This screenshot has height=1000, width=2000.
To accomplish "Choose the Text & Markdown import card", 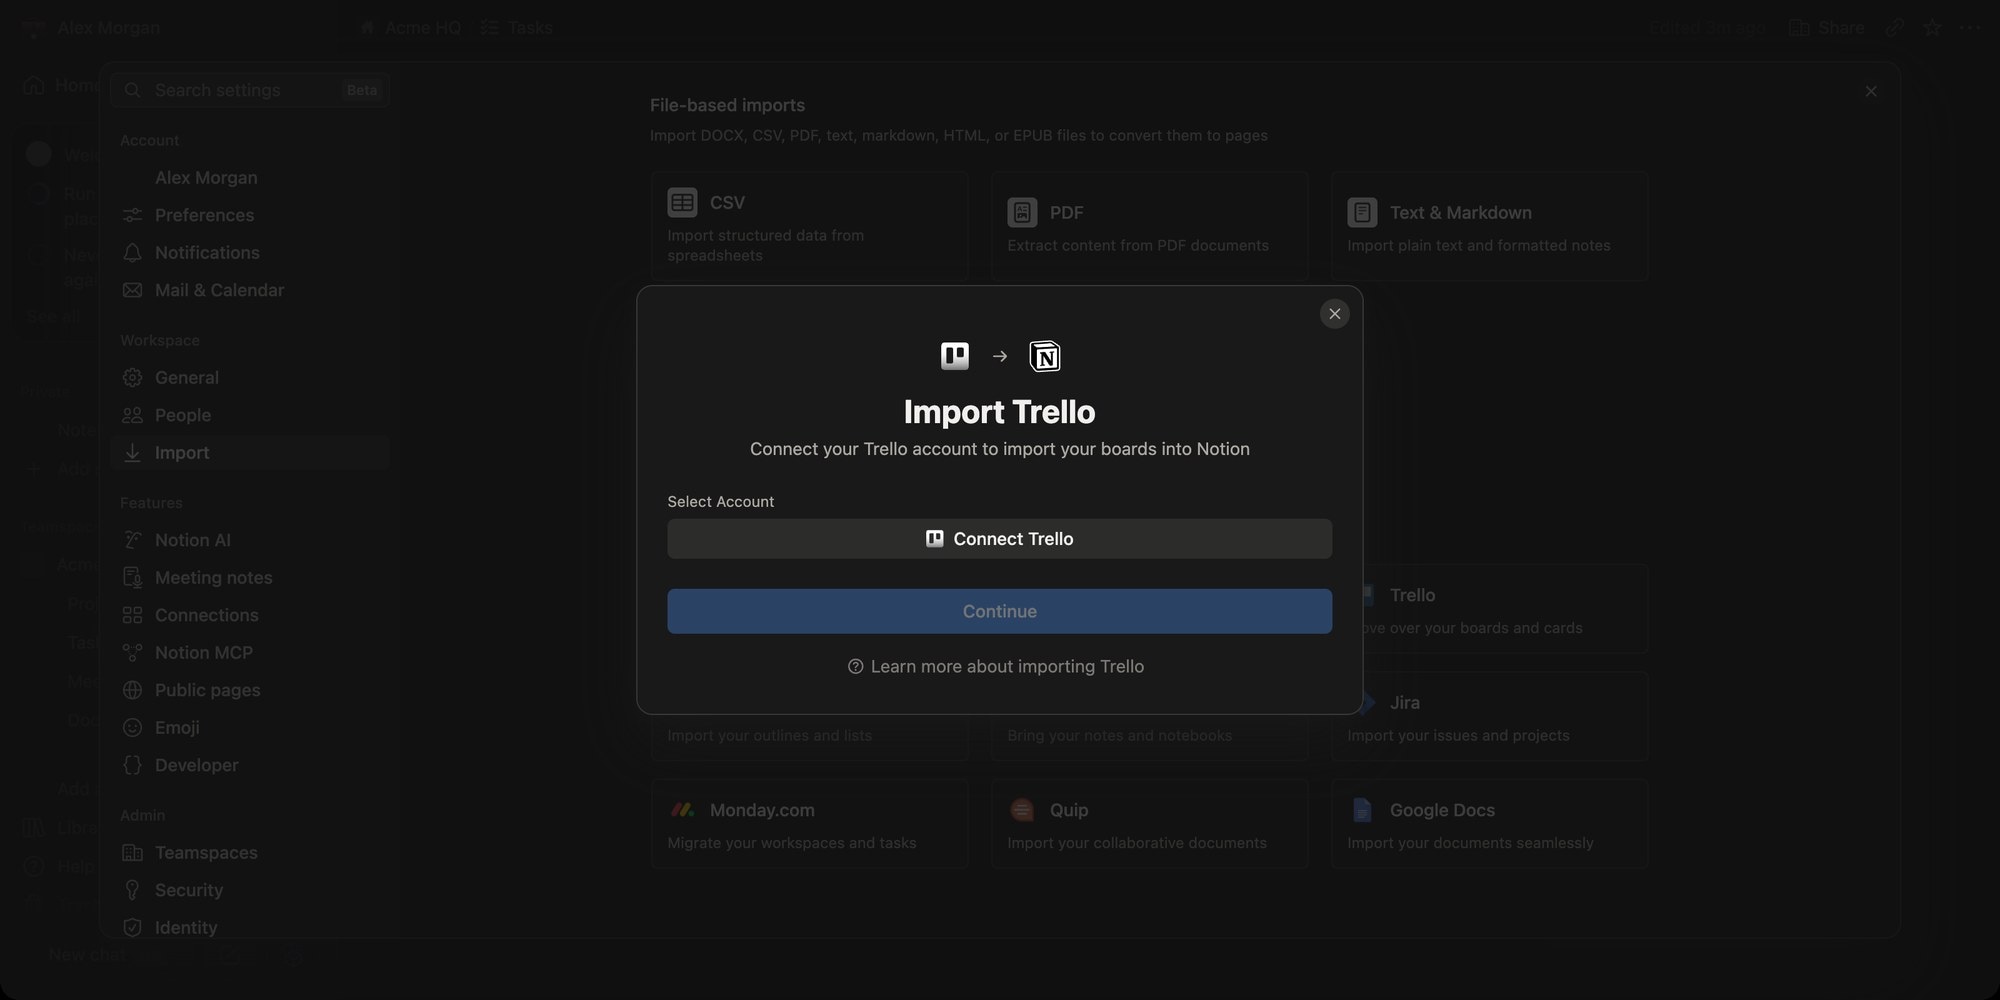I will 1489,226.
